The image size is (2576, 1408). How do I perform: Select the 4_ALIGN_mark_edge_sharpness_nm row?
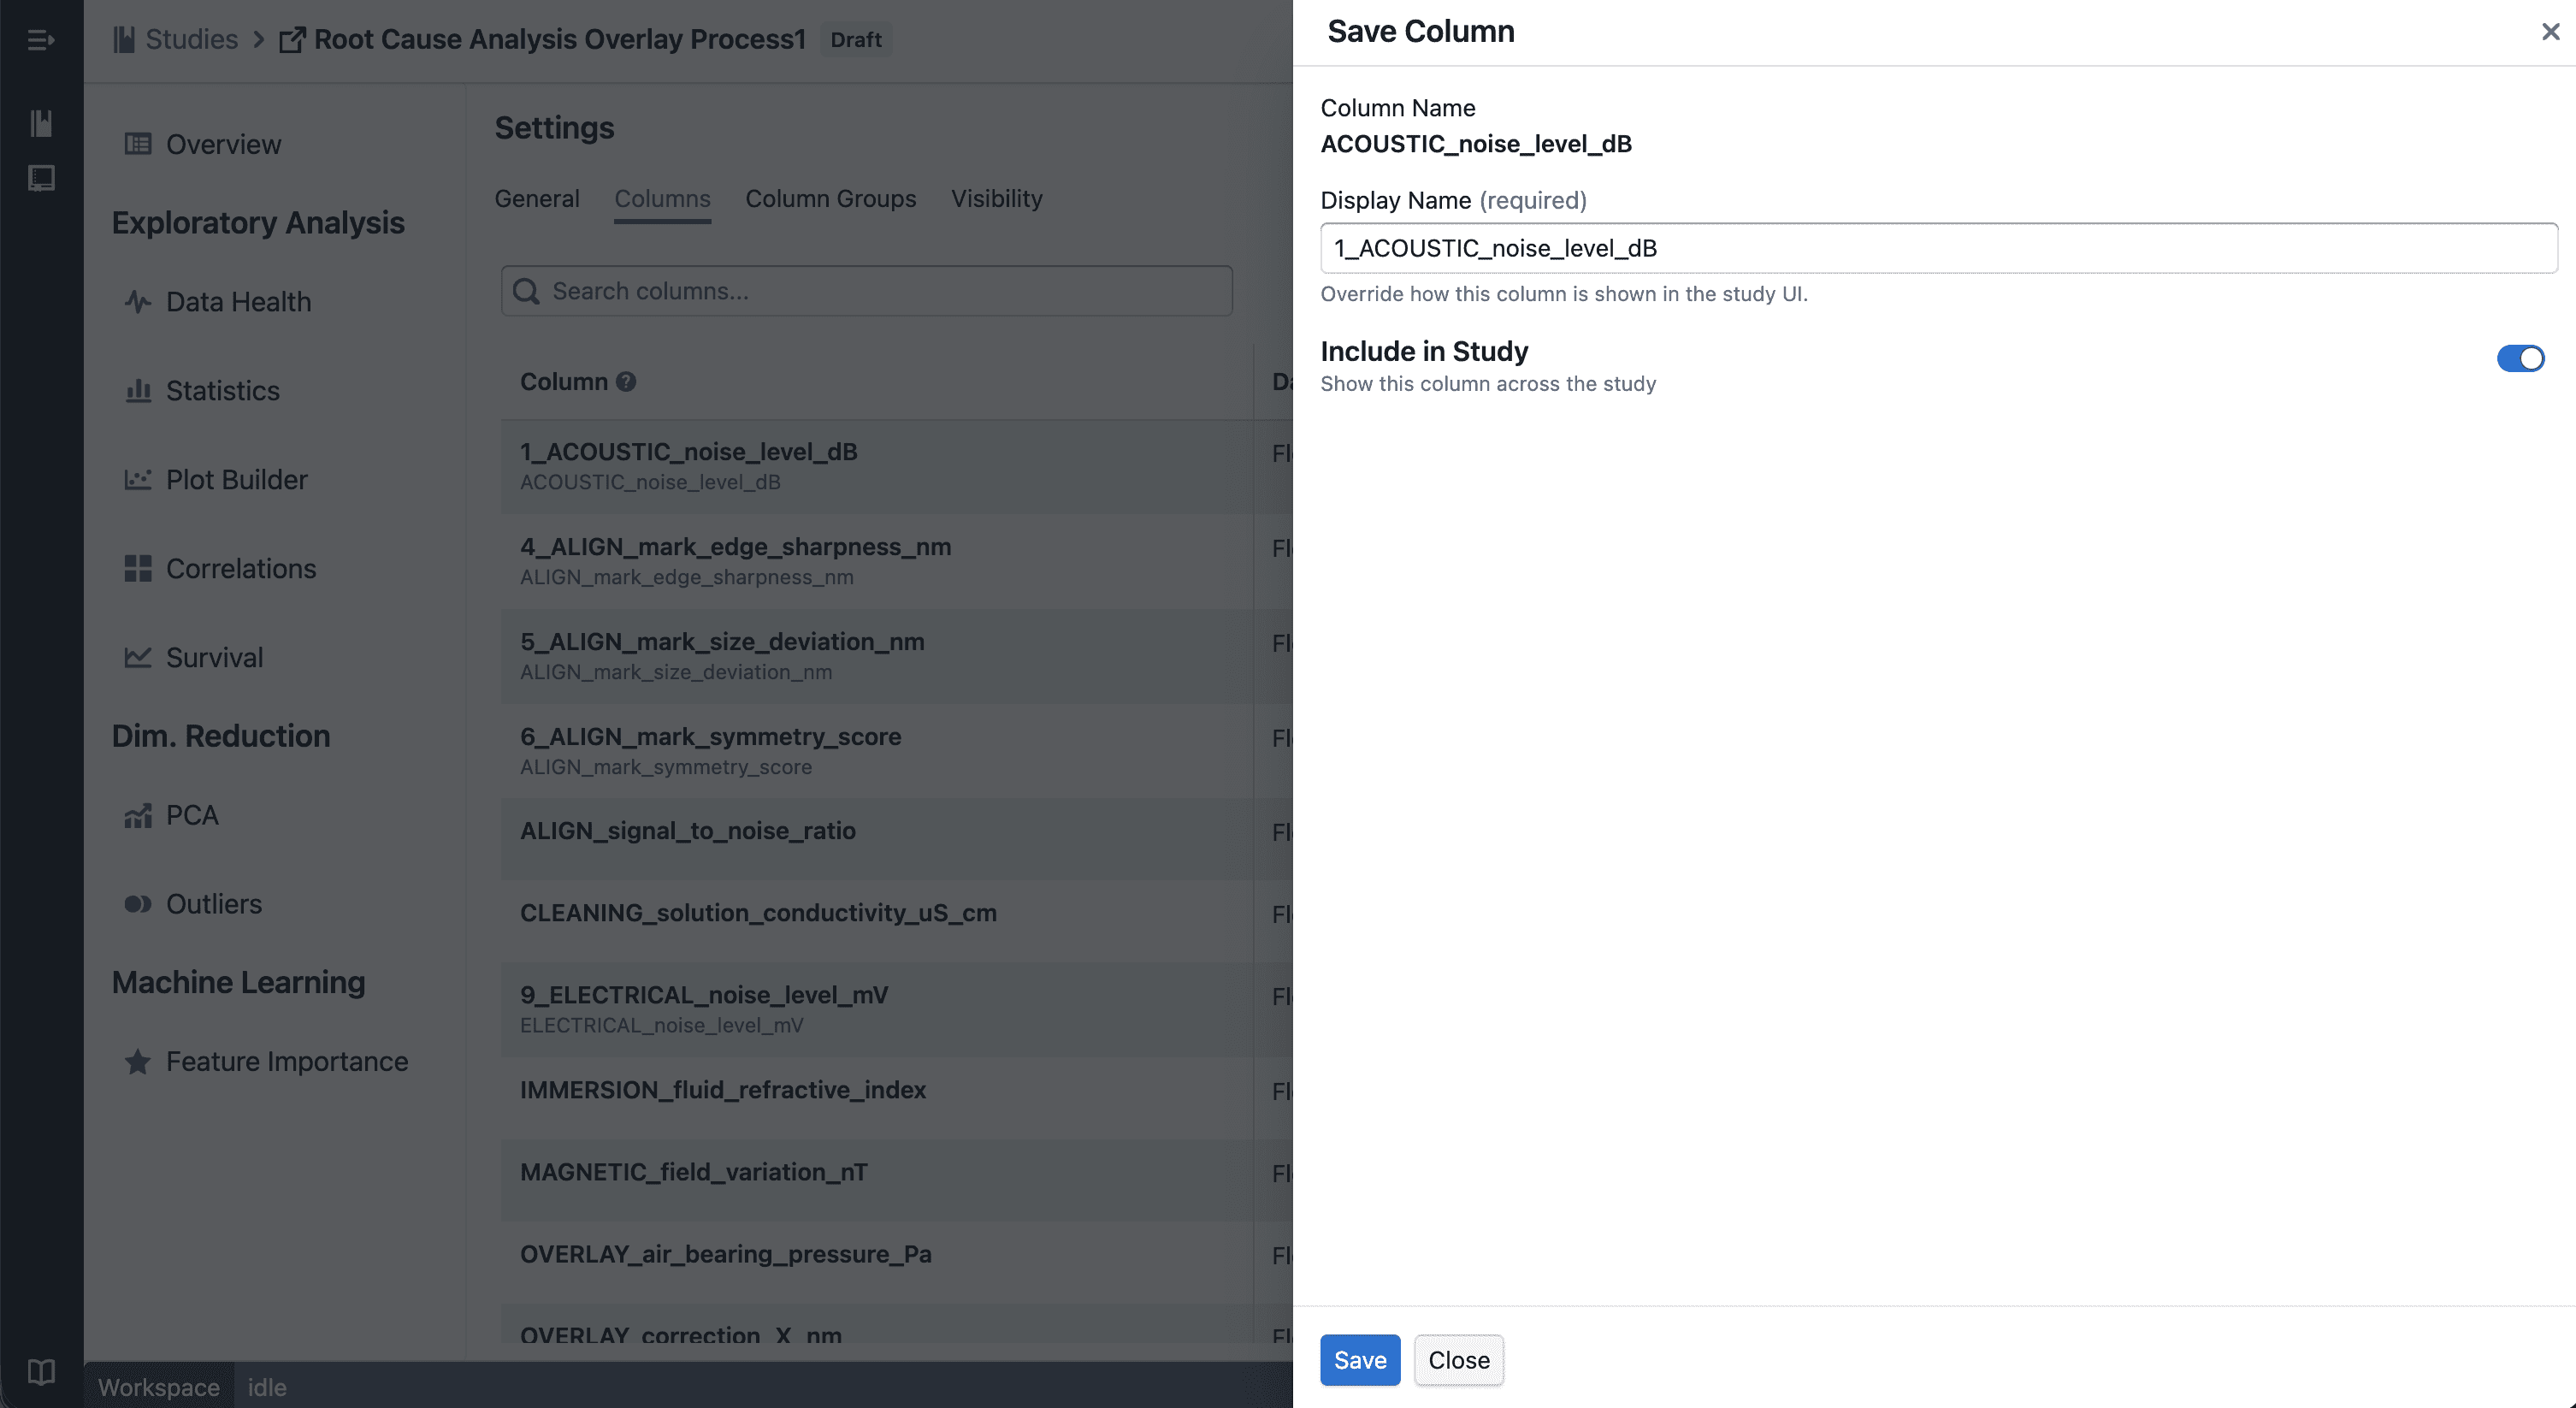[877, 562]
